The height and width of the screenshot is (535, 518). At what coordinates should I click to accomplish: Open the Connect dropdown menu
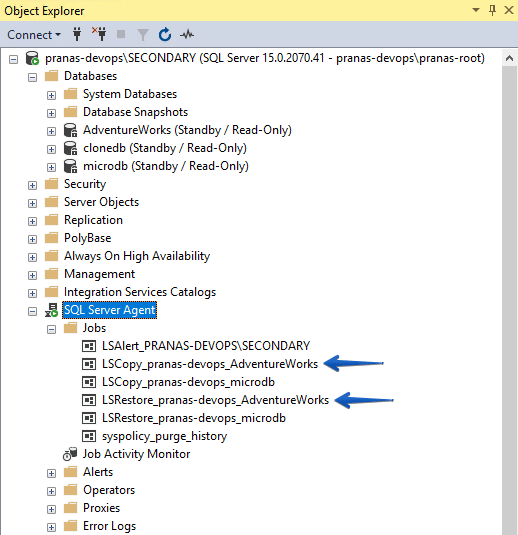click(x=34, y=34)
